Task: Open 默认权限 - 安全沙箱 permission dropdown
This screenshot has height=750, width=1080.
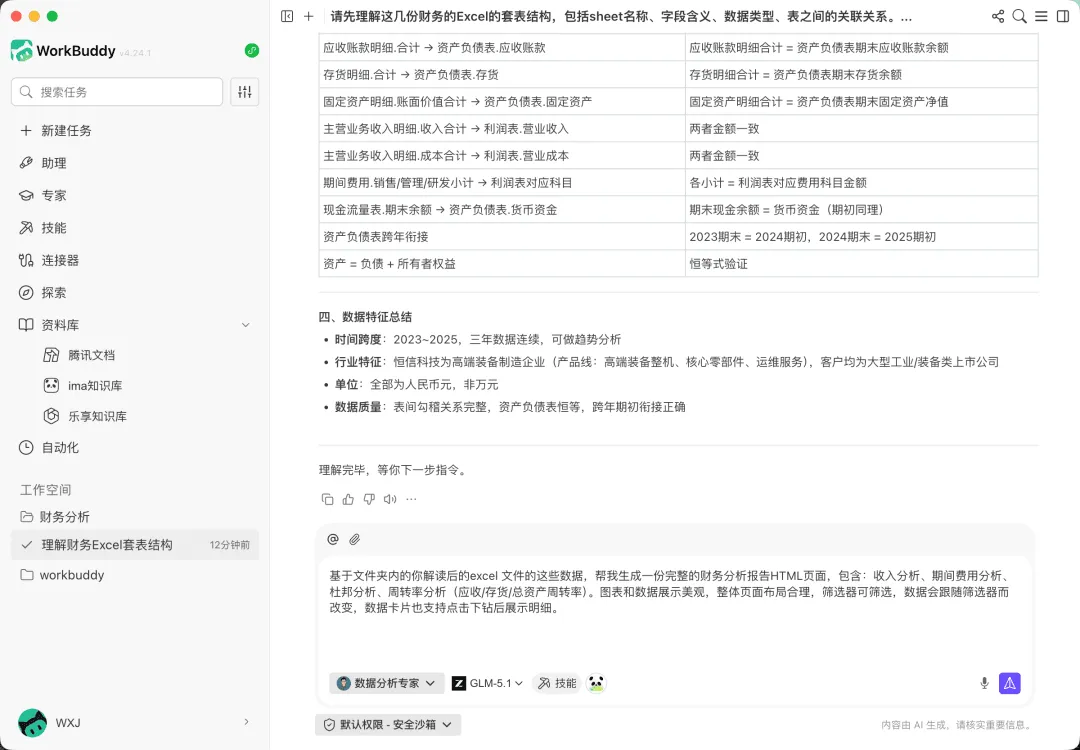Action: [x=388, y=725]
